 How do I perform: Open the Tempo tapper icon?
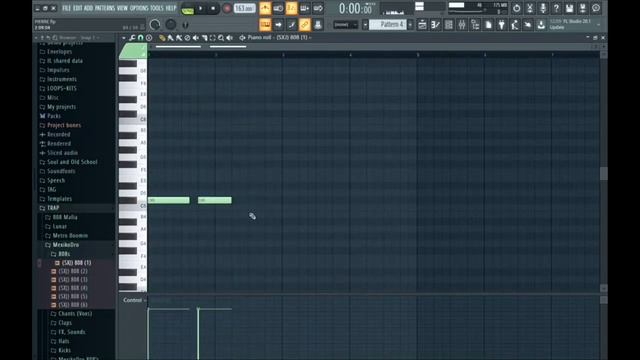click(515, 24)
